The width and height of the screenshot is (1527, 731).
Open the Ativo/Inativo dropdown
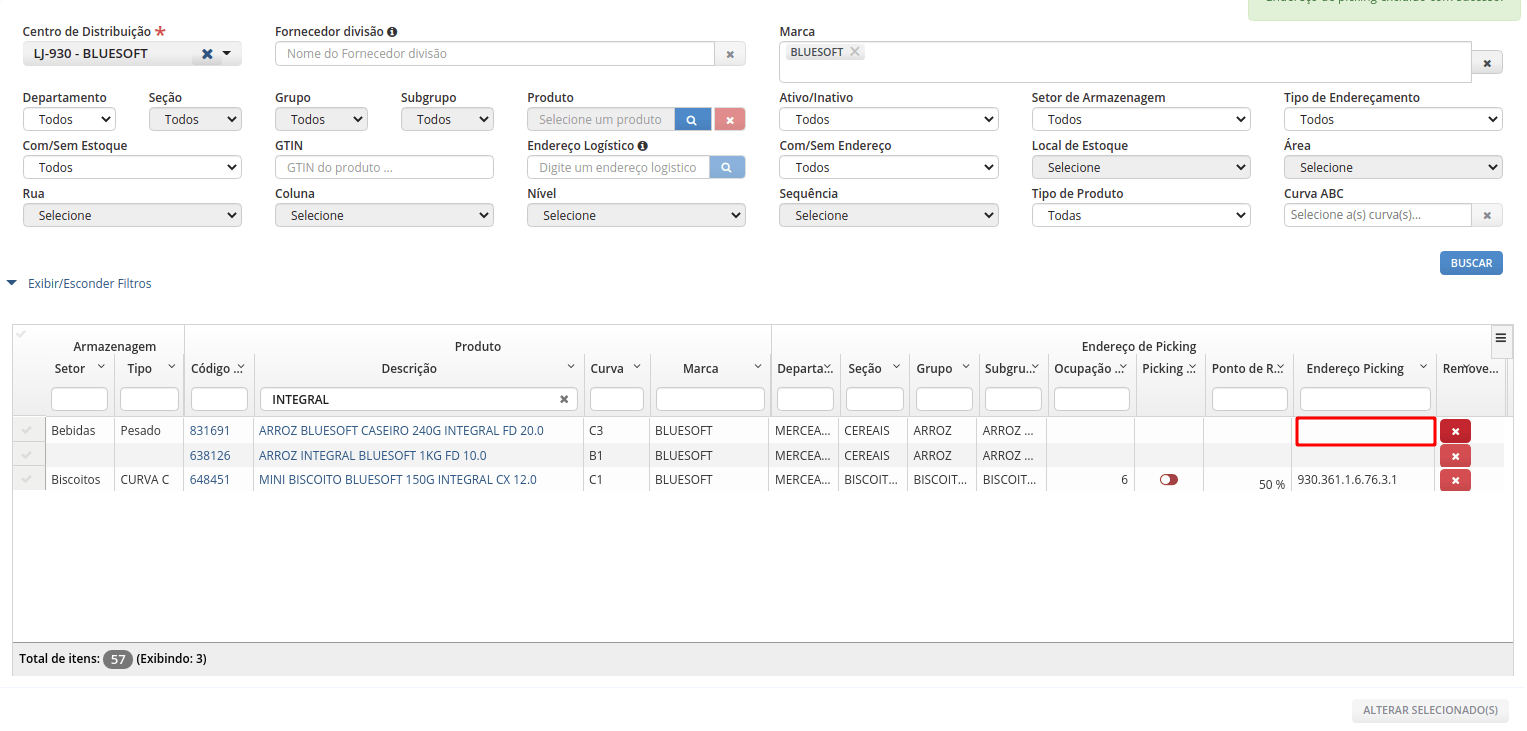(888, 120)
